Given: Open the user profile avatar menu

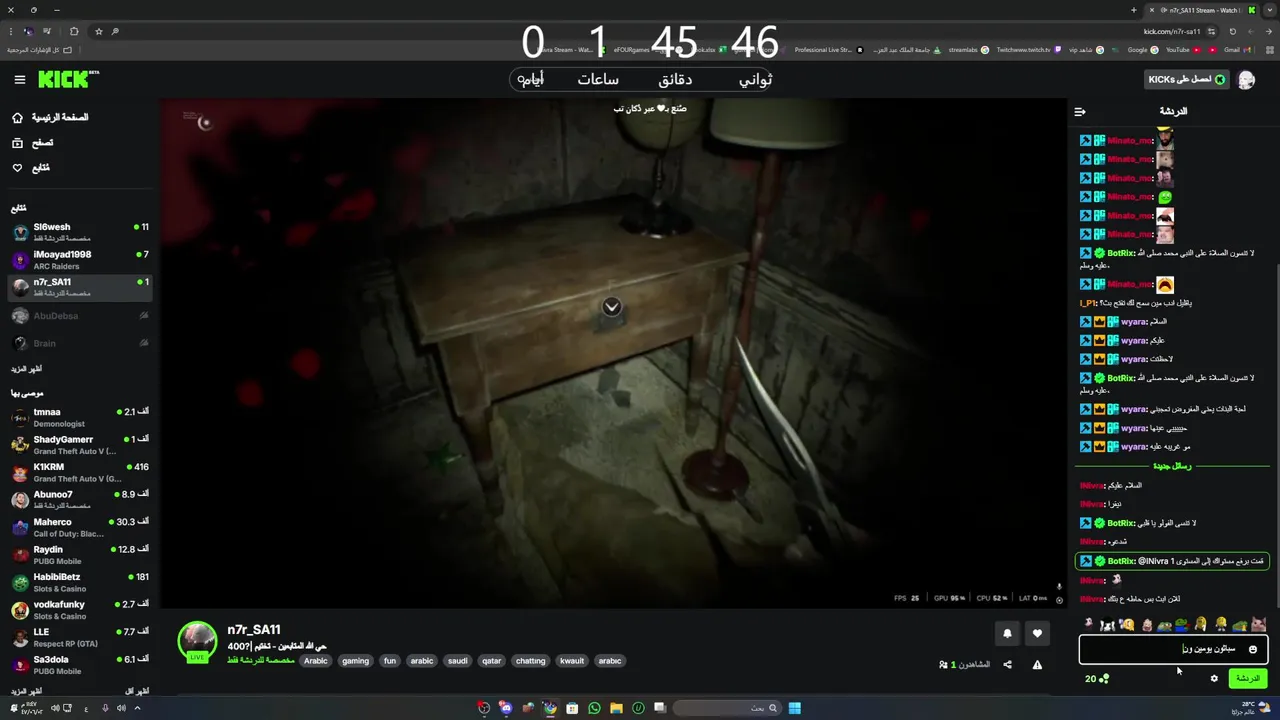Looking at the screenshot, I should pyautogui.click(x=1246, y=80).
